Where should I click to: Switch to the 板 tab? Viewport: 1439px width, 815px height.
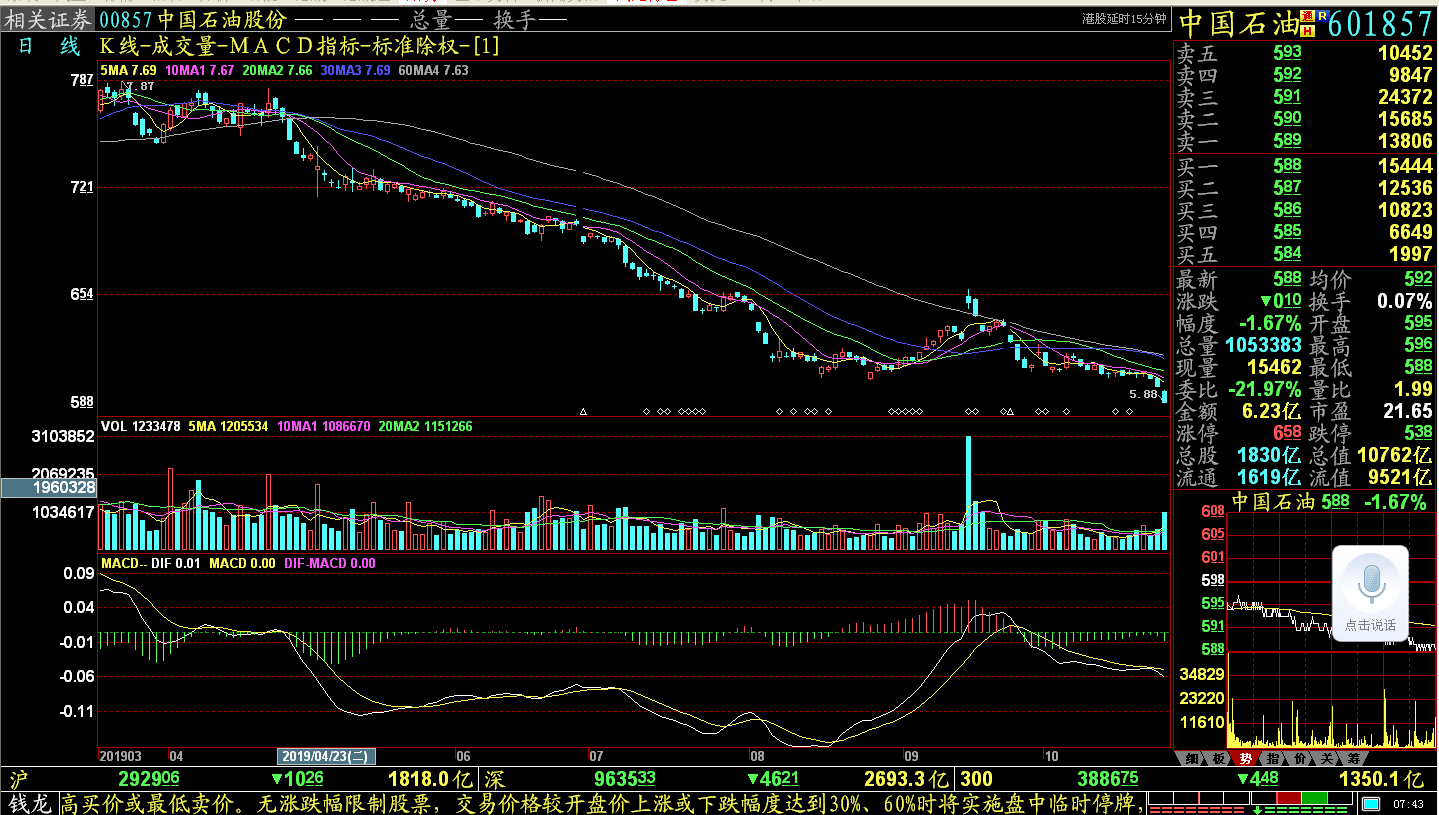pyautogui.click(x=1218, y=758)
